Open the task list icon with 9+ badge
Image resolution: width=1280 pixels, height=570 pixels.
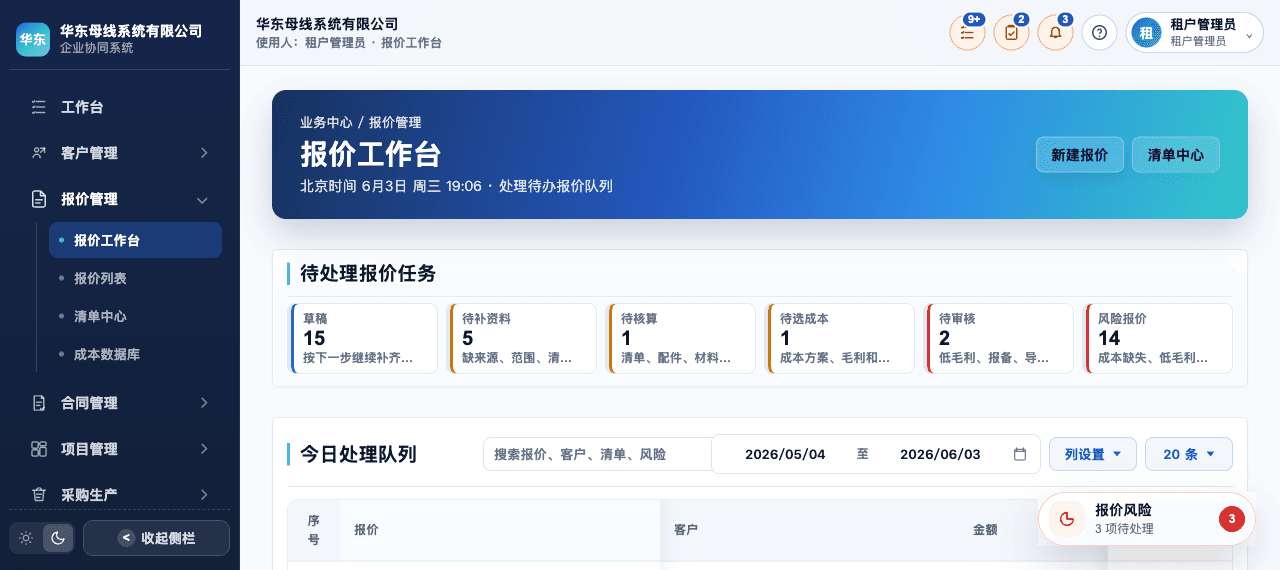pos(967,33)
